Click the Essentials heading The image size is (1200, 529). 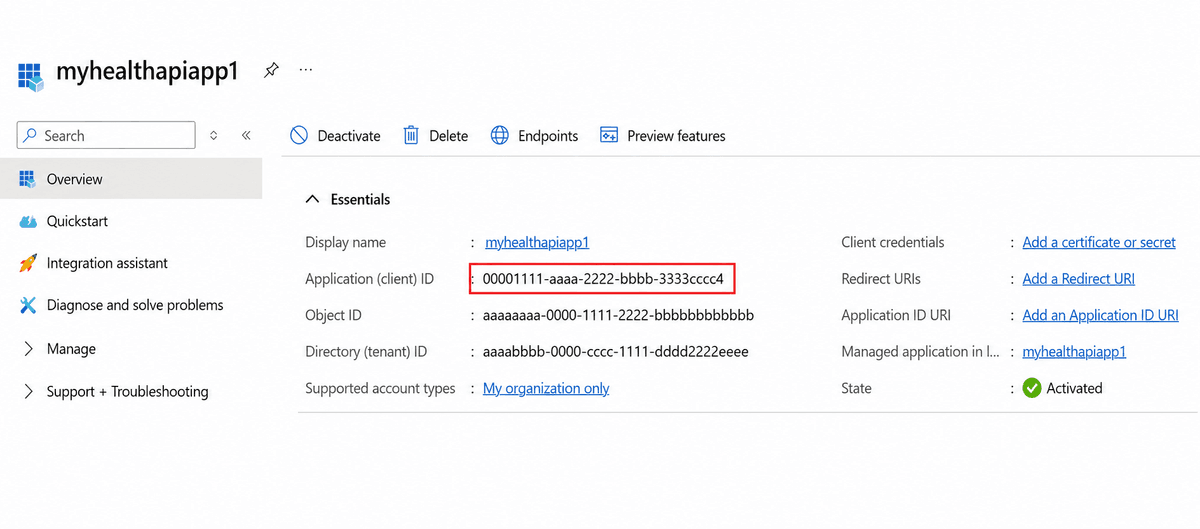pyautogui.click(x=360, y=199)
